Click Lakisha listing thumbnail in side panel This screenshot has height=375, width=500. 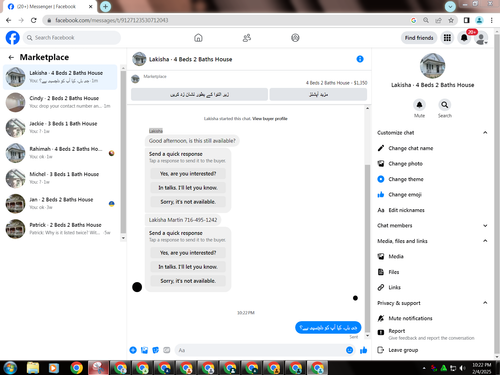[432, 66]
